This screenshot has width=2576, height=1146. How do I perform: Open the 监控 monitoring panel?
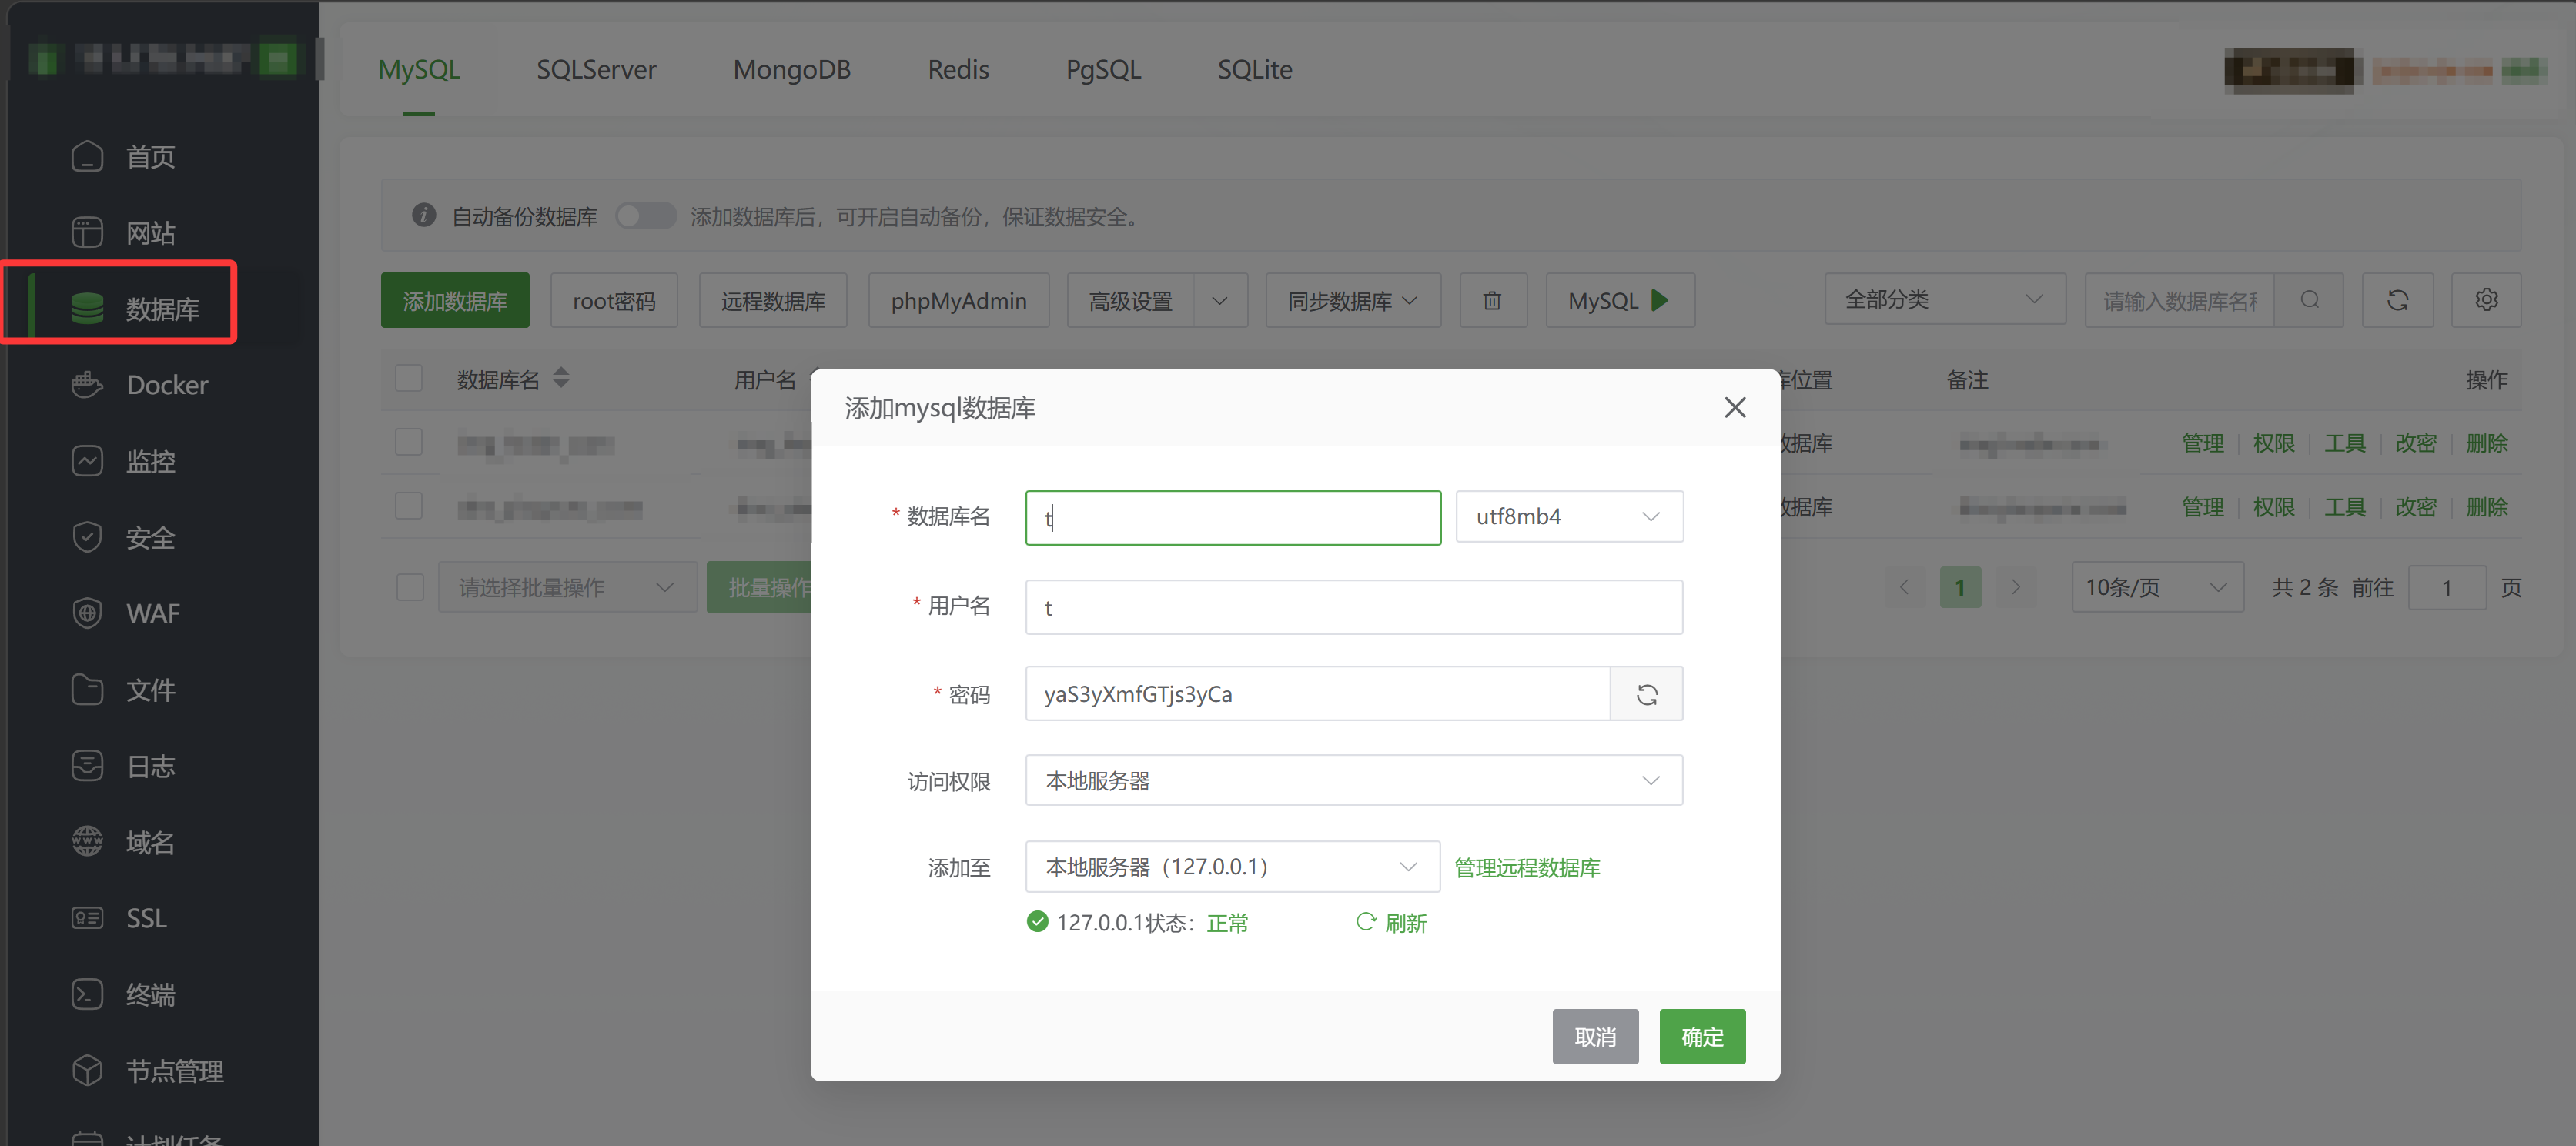point(152,461)
